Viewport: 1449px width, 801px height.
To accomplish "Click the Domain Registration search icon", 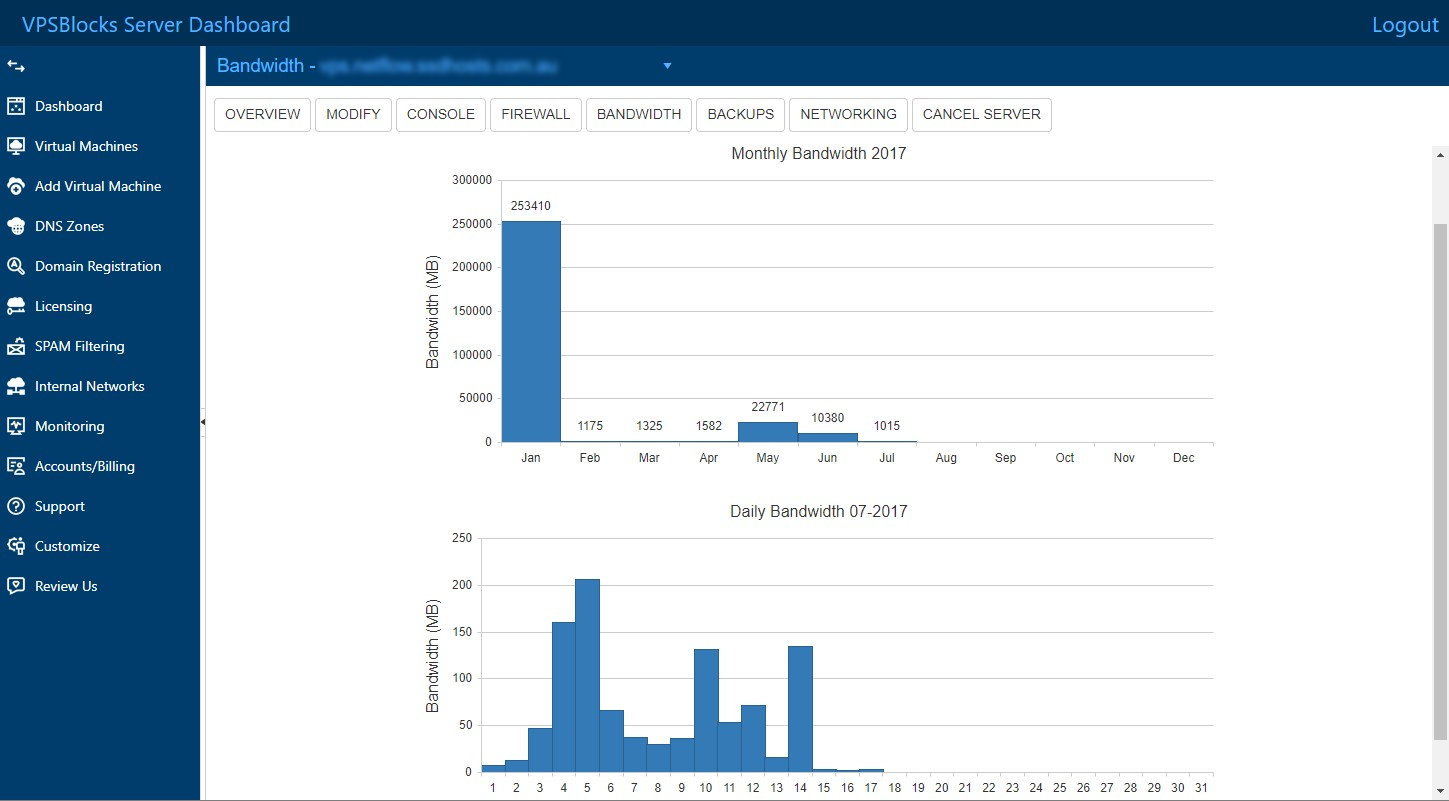I will tap(16, 266).
